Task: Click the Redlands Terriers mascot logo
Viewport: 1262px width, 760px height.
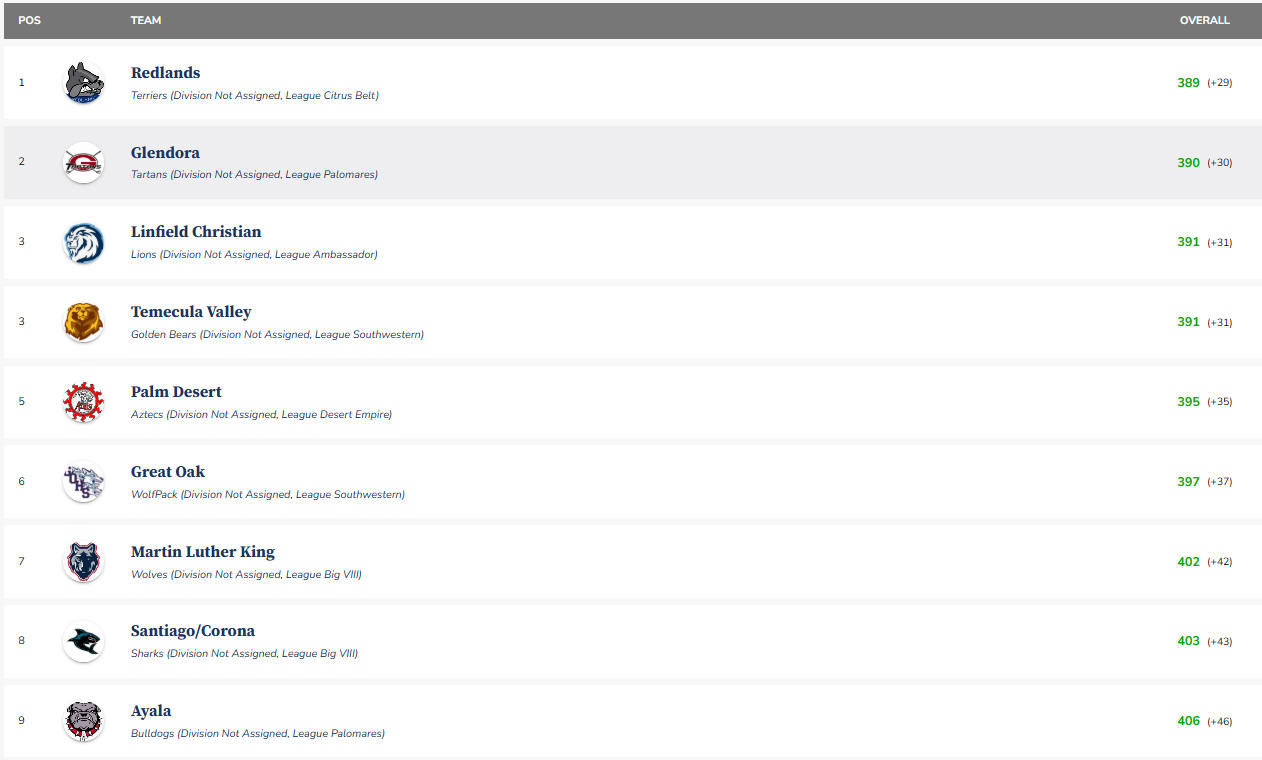Action: (x=84, y=83)
